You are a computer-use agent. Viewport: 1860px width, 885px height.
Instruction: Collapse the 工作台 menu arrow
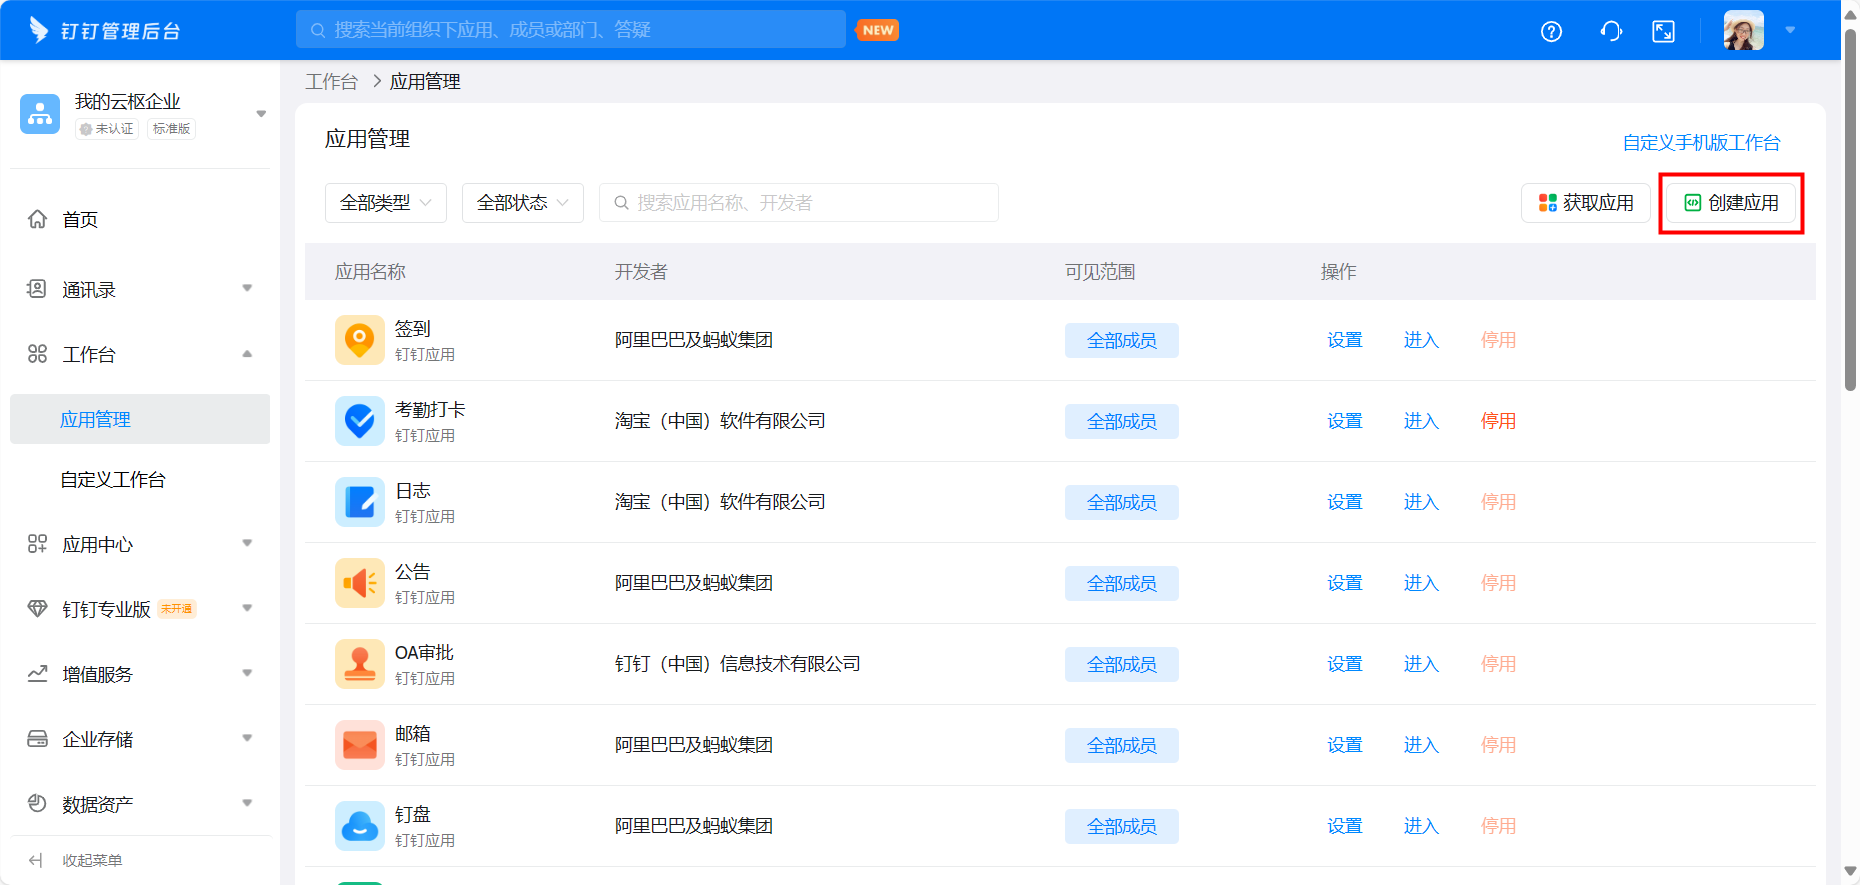click(247, 354)
